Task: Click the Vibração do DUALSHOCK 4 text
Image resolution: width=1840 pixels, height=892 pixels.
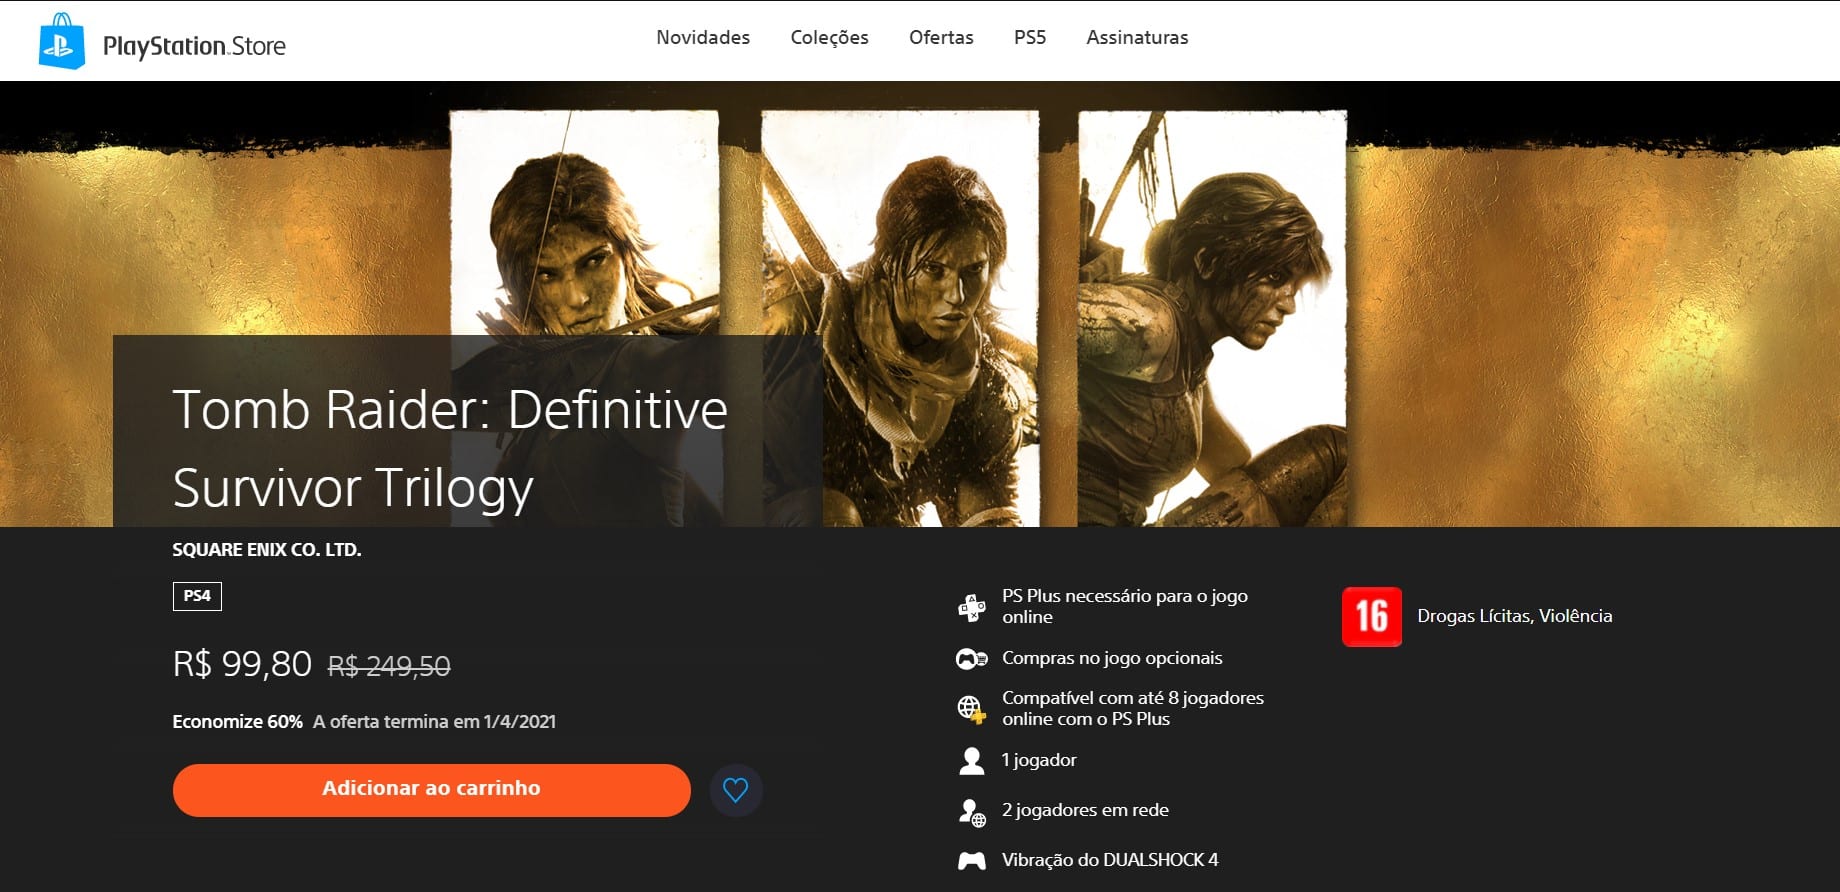Action: pos(1110,860)
